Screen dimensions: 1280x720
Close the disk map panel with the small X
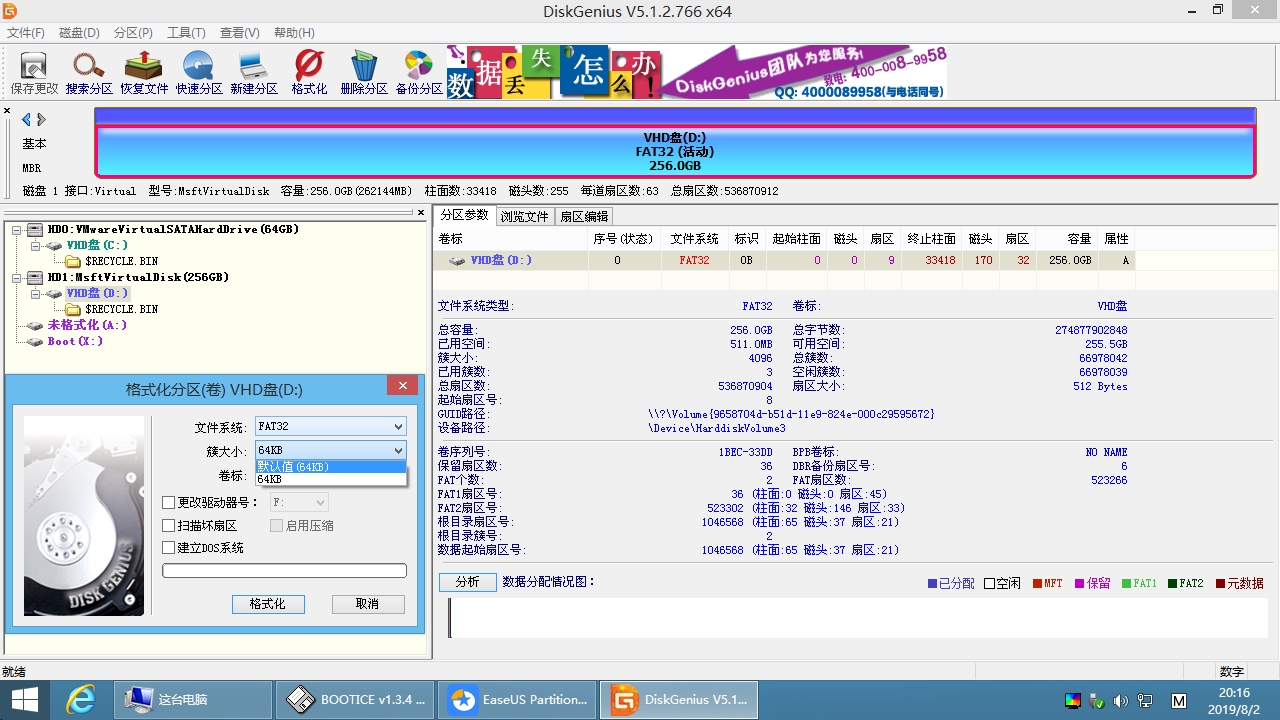coord(7,111)
